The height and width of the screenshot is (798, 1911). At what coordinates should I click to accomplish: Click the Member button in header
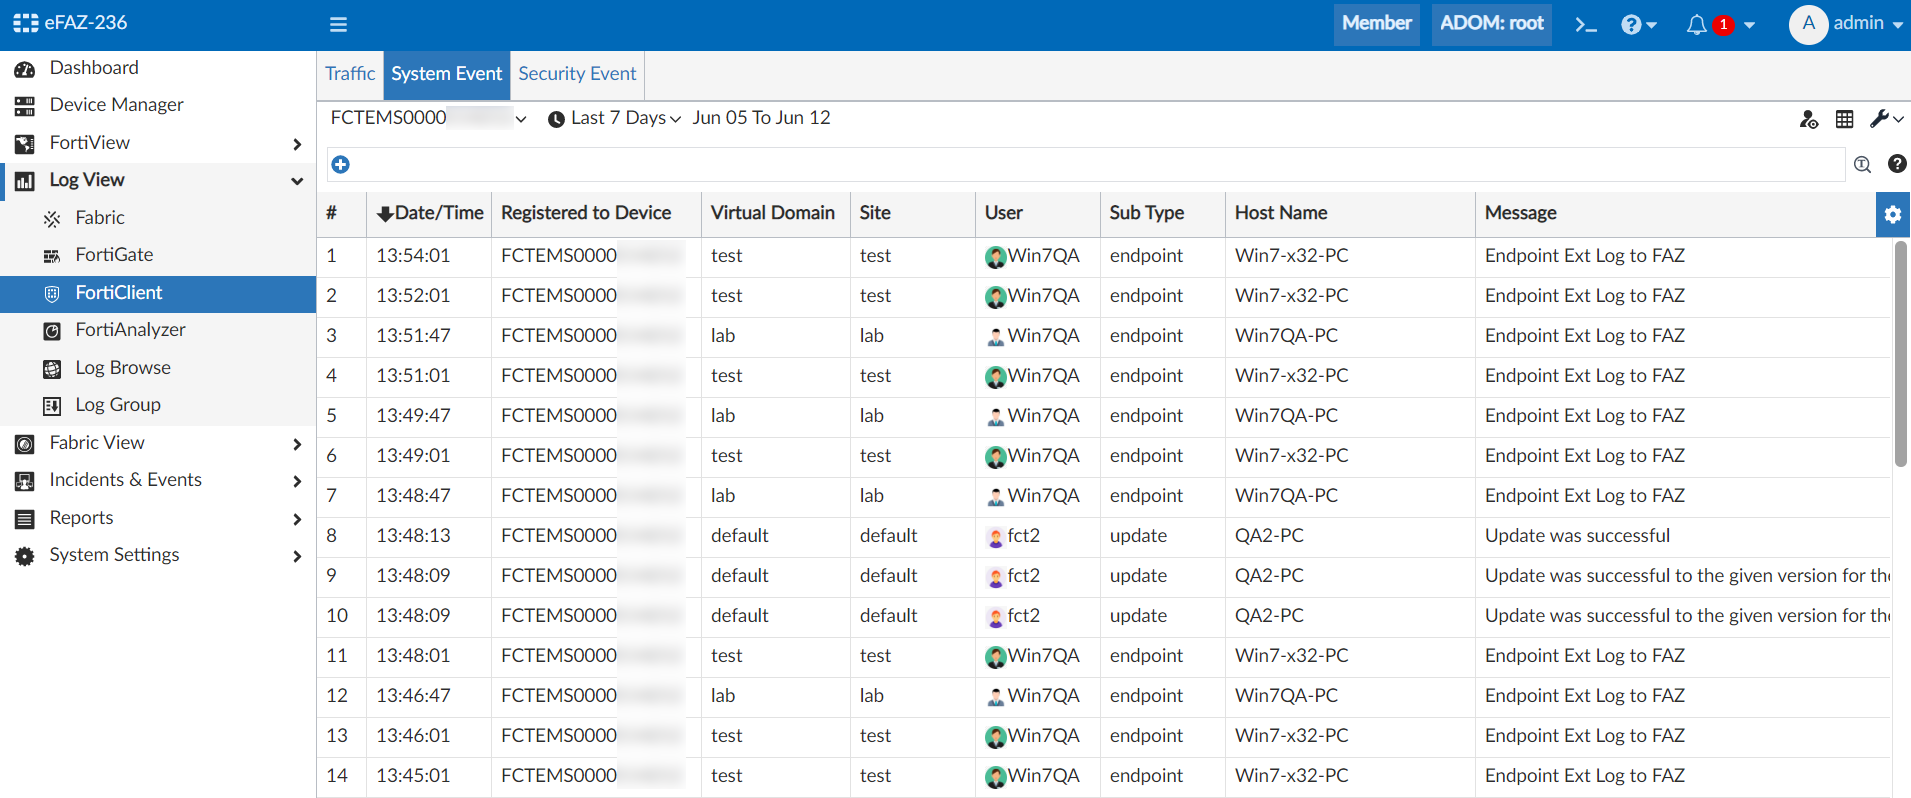tap(1376, 23)
